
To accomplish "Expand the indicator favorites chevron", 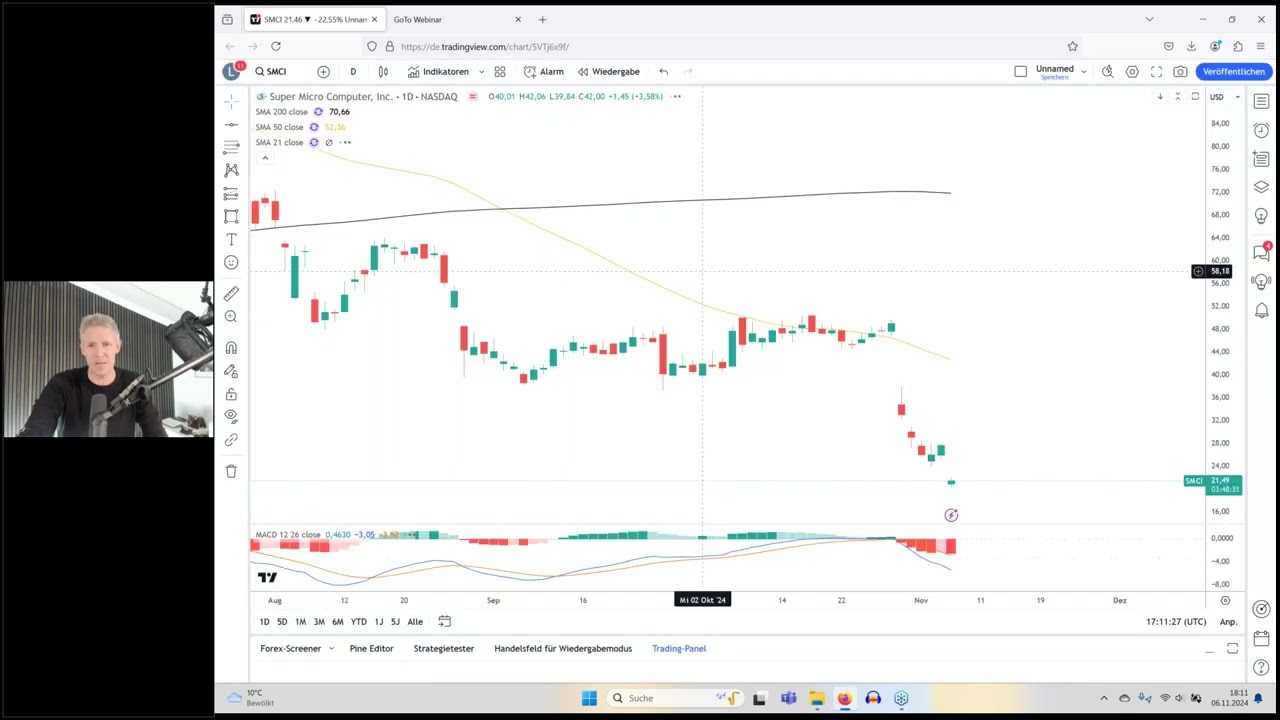I will (481, 72).
